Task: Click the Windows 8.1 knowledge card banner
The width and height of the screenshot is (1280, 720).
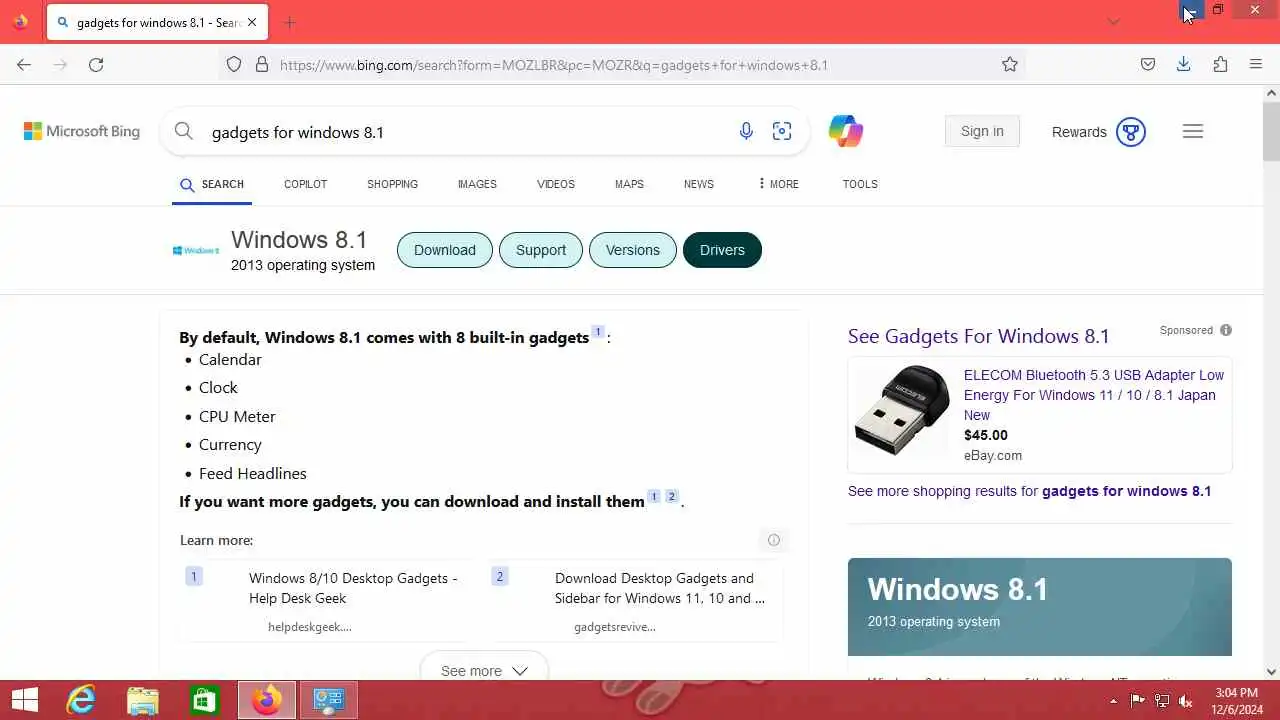Action: click(1040, 607)
